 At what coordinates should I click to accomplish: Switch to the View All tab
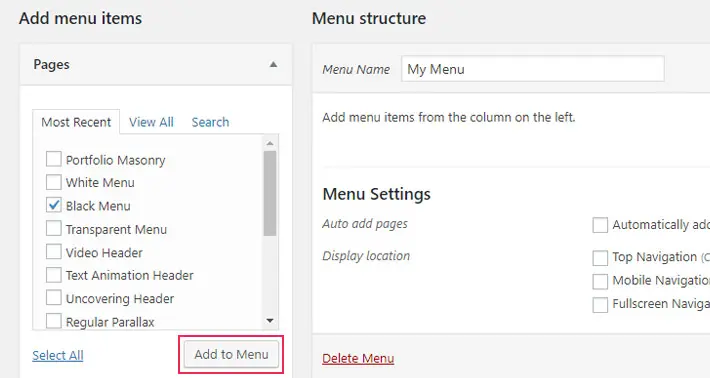[x=151, y=122]
